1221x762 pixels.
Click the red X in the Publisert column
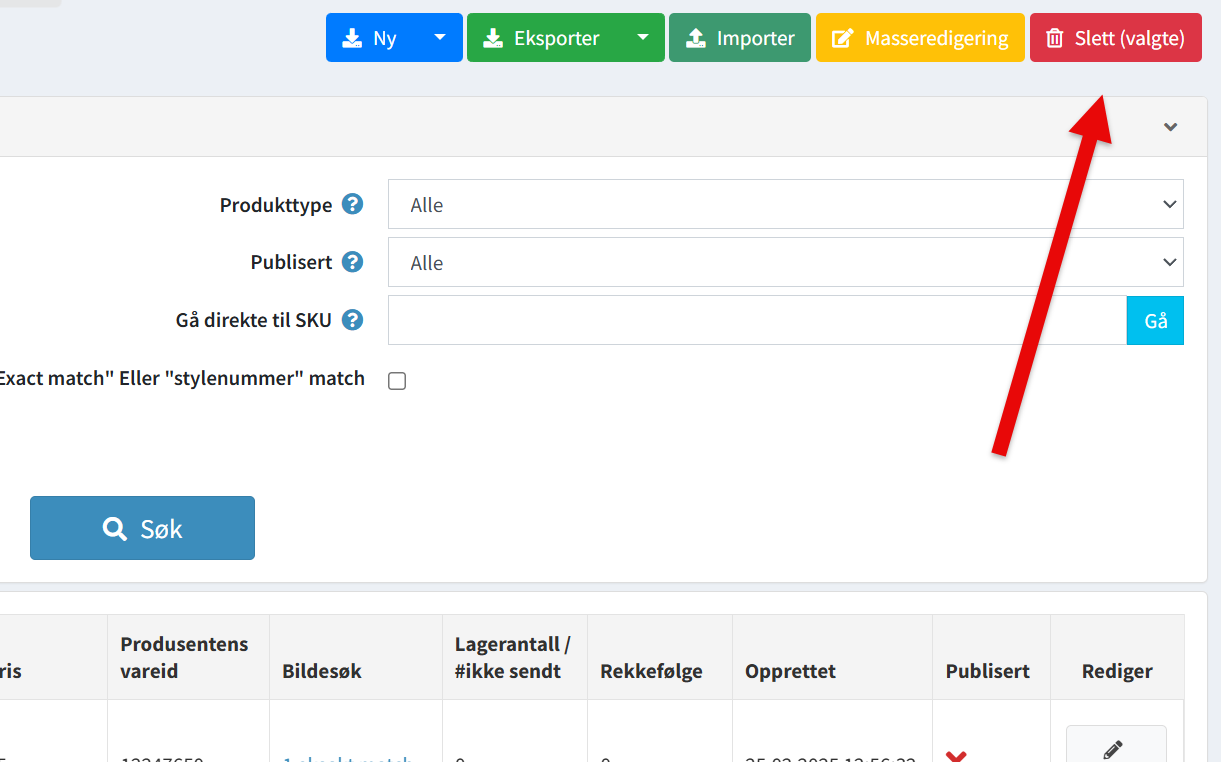point(955,755)
